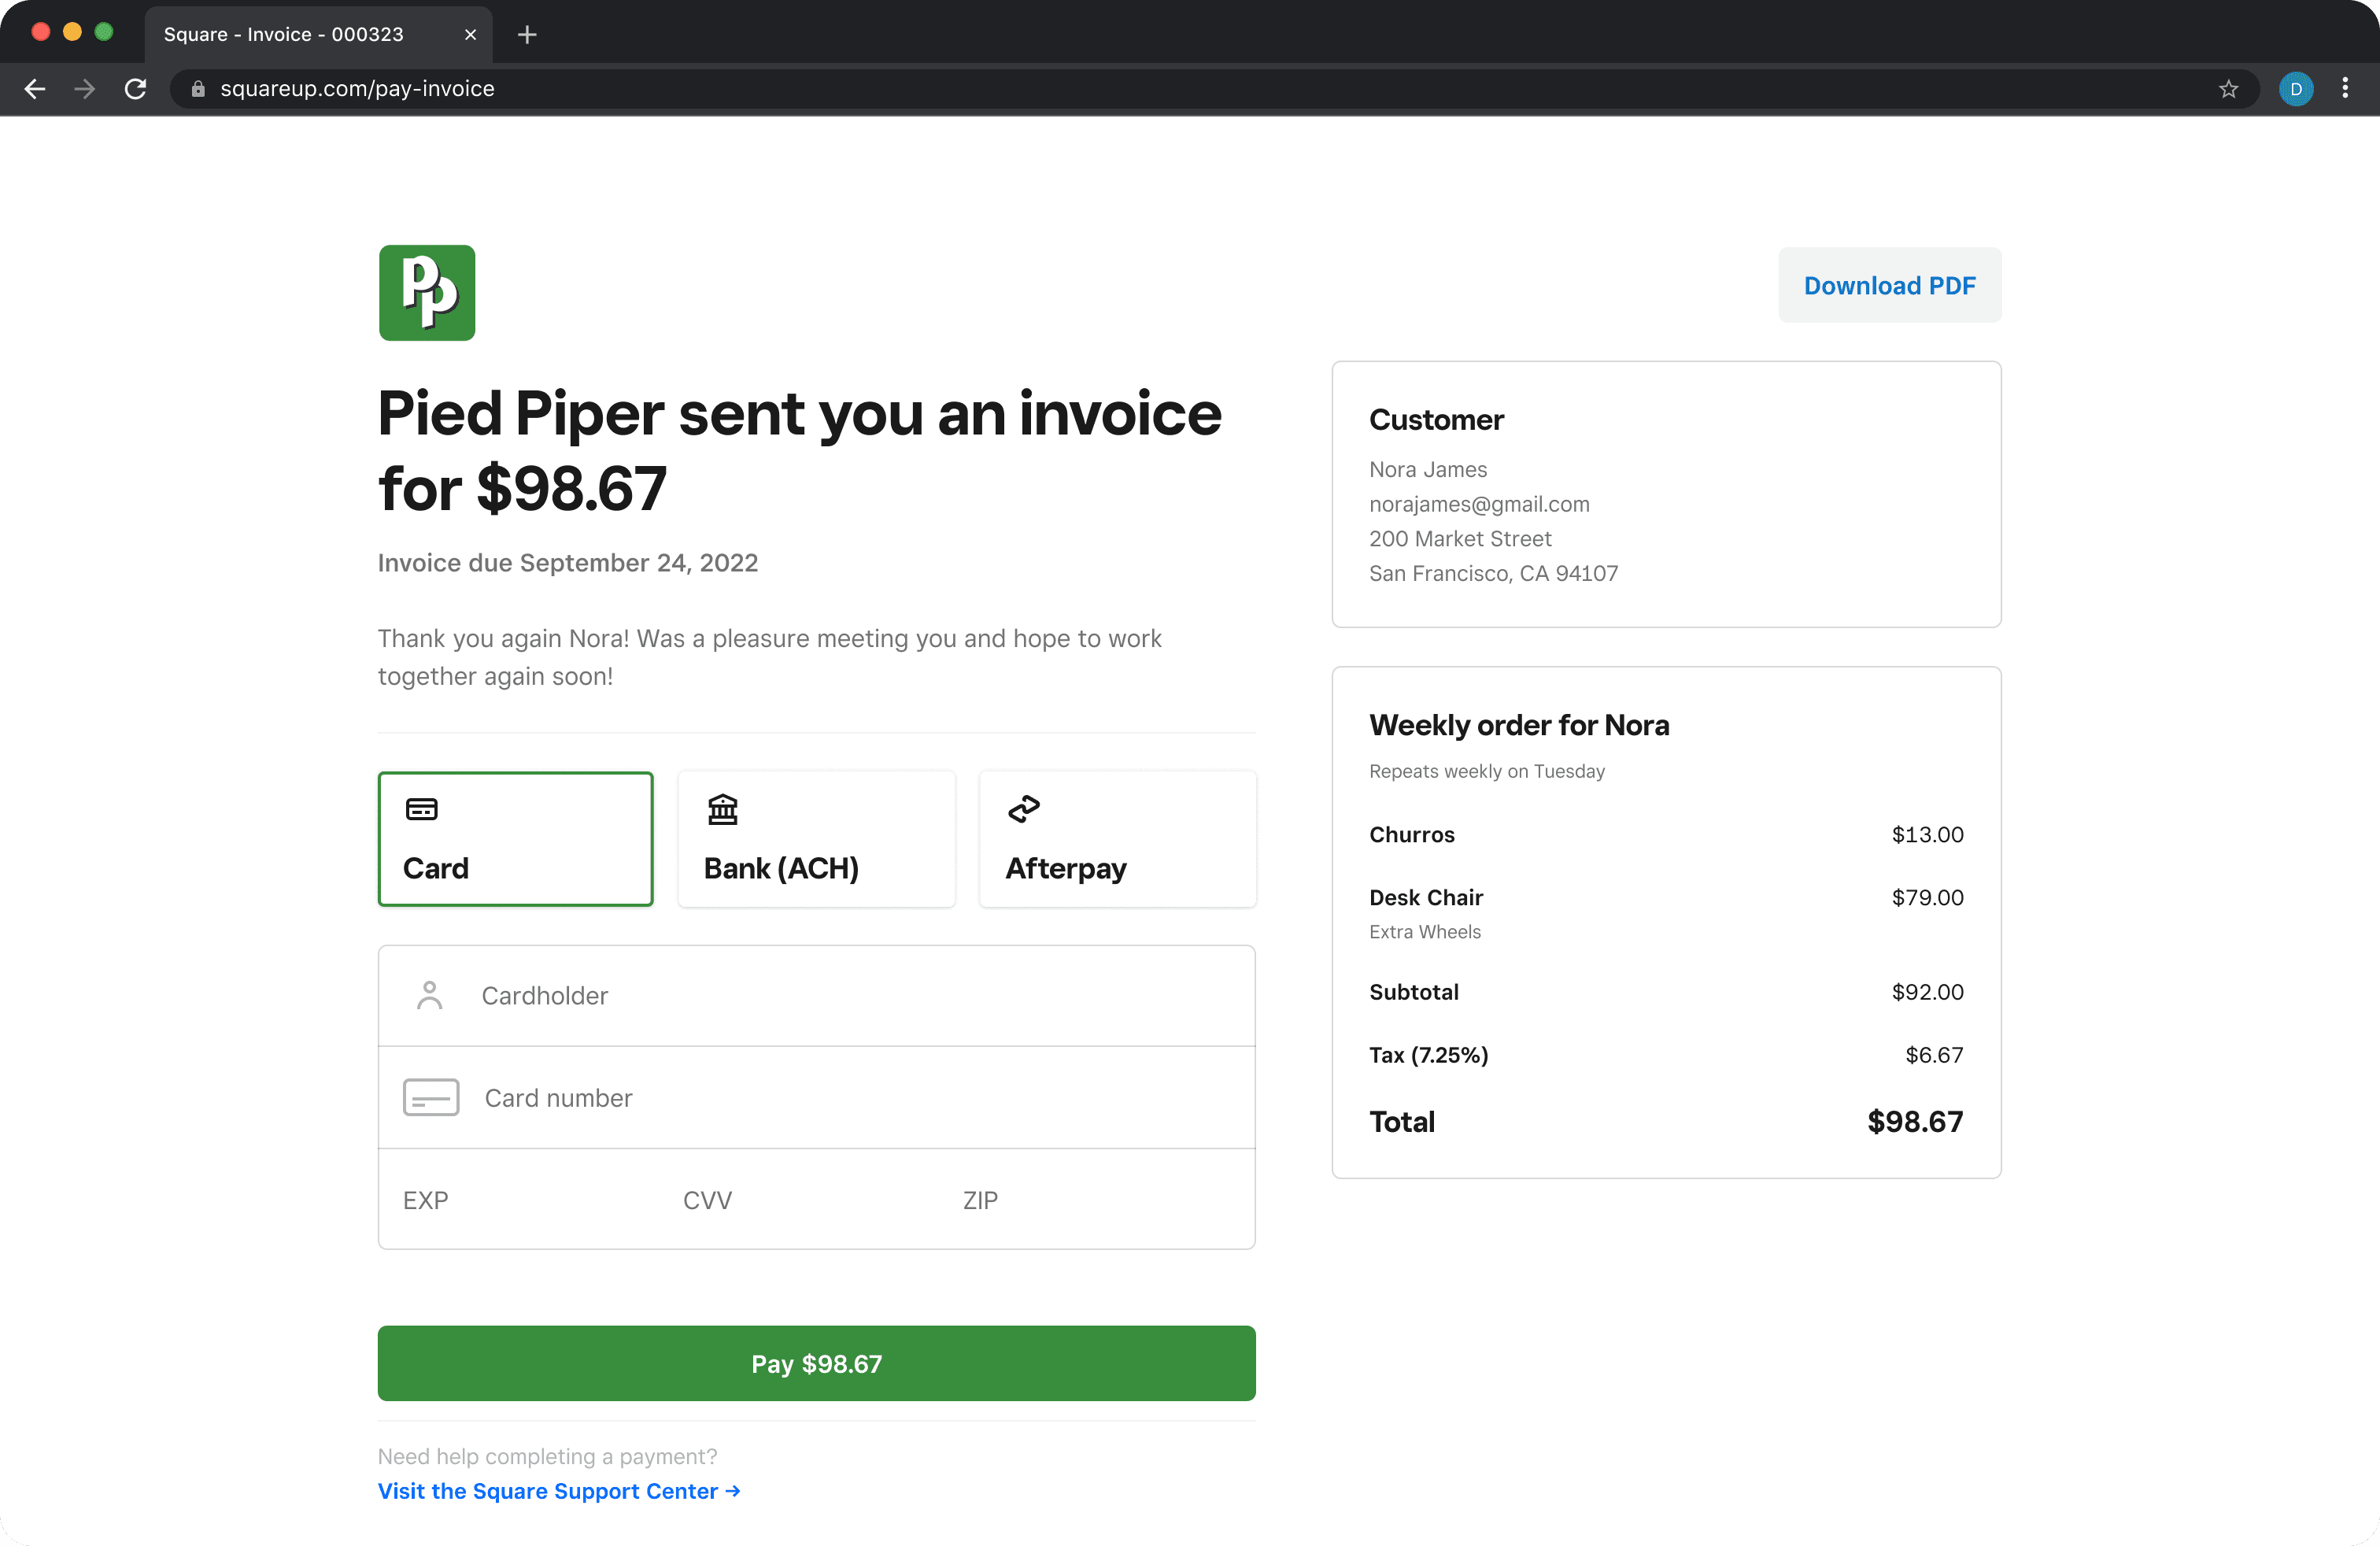Click the lock icon in the address bar
Screen dimensions: 2380x1546
tap(198, 89)
